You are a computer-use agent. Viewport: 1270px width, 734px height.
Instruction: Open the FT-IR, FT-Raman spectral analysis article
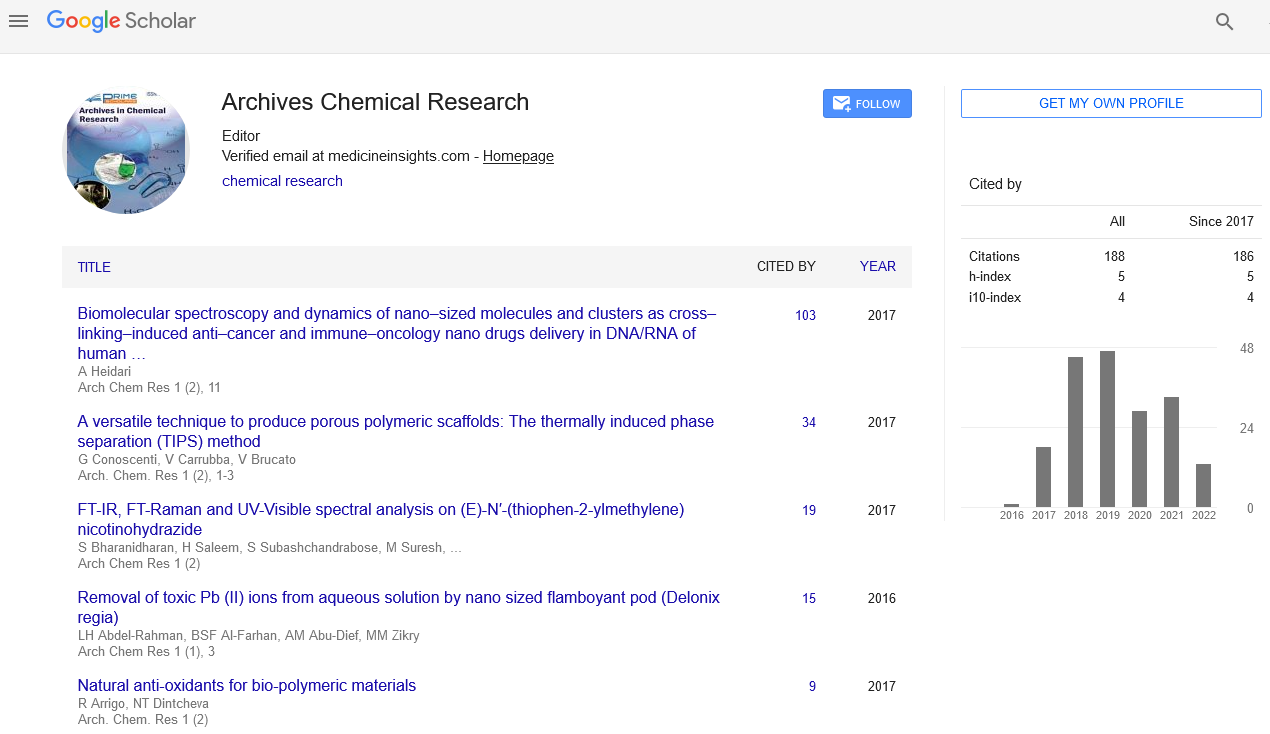point(380,519)
